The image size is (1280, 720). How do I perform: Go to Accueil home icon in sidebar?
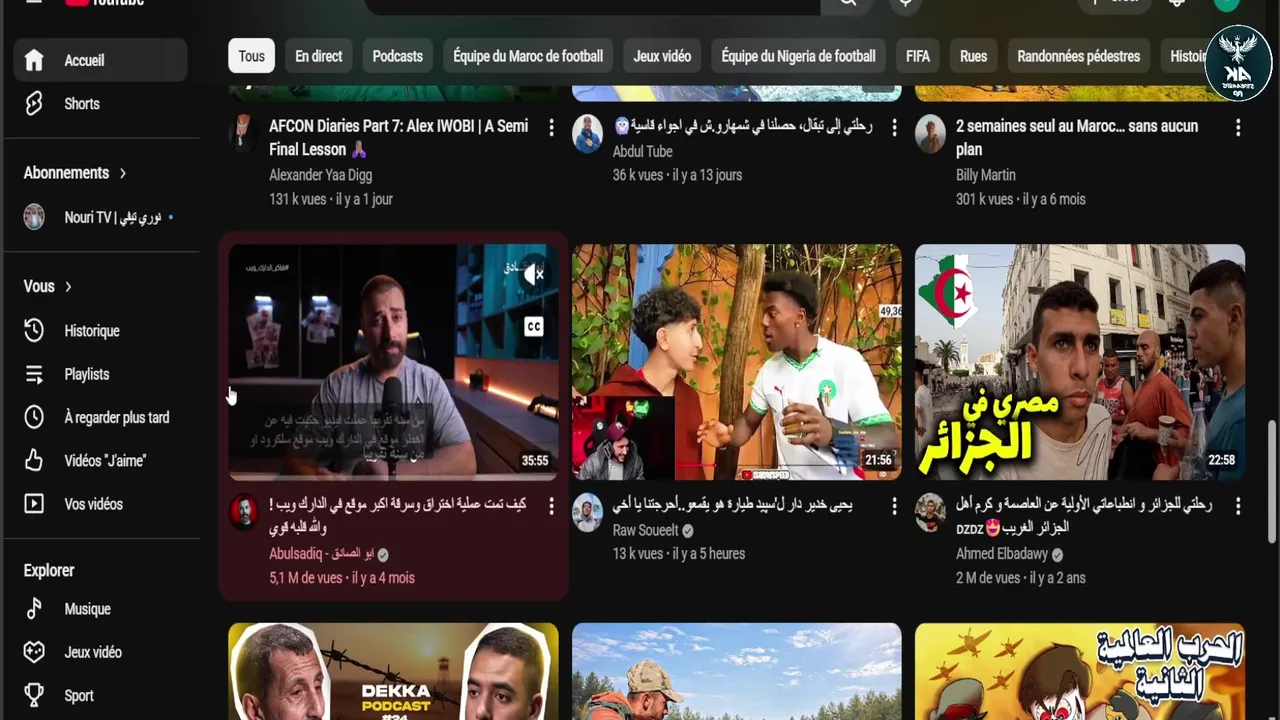[34, 60]
